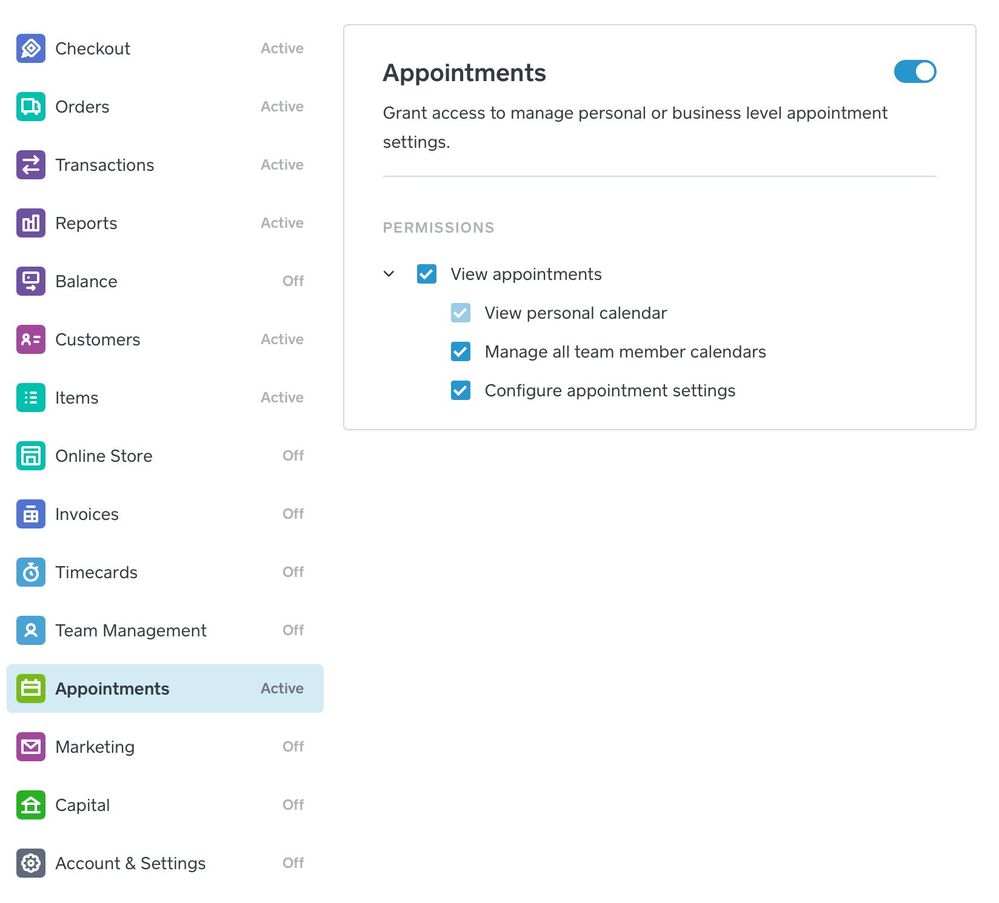Click the Orders truck icon
999x903 pixels.
tap(31, 107)
